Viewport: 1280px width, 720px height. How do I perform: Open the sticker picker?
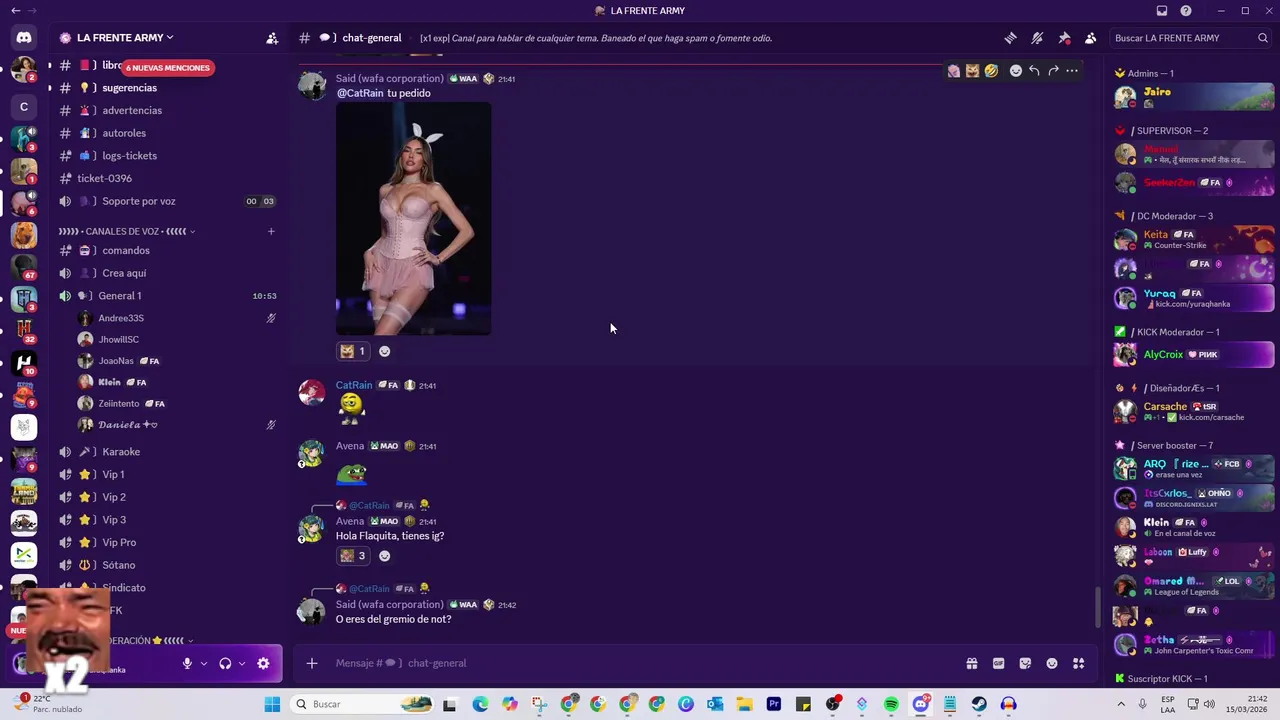click(x=1025, y=663)
